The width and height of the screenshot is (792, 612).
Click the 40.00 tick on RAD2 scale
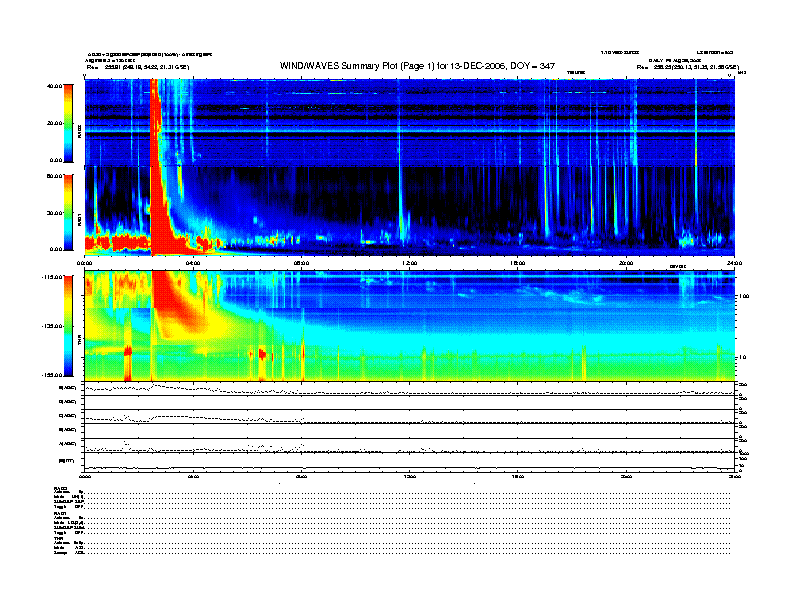point(54,86)
